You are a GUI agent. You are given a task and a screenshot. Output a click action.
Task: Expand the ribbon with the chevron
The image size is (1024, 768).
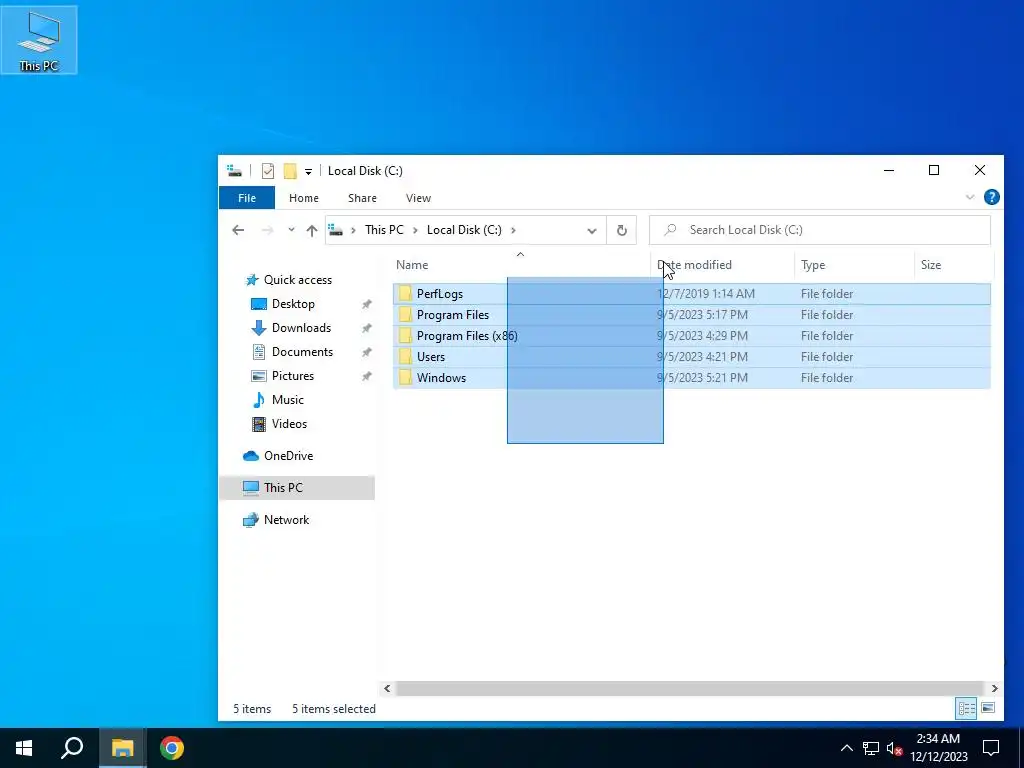[x=970, y=197]
